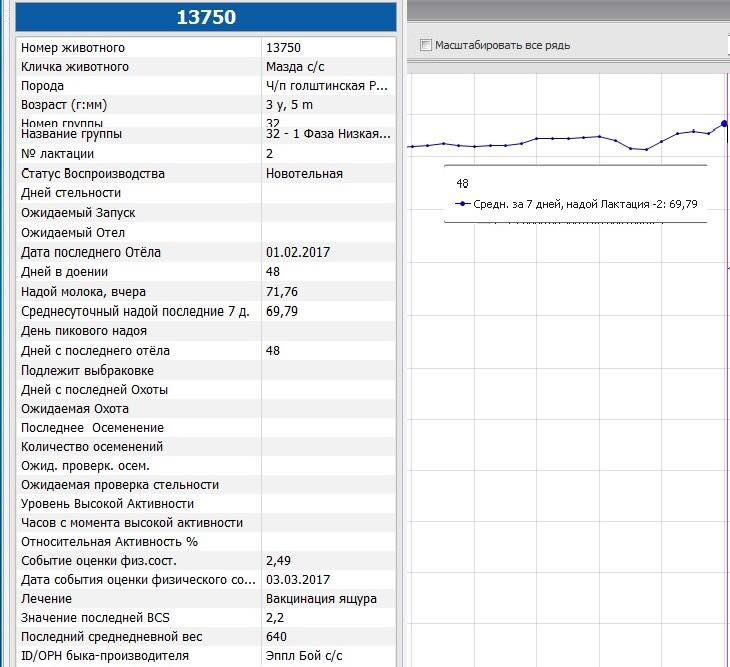Click the 'Ожидаемая Охота' row label

click(74, 409)
